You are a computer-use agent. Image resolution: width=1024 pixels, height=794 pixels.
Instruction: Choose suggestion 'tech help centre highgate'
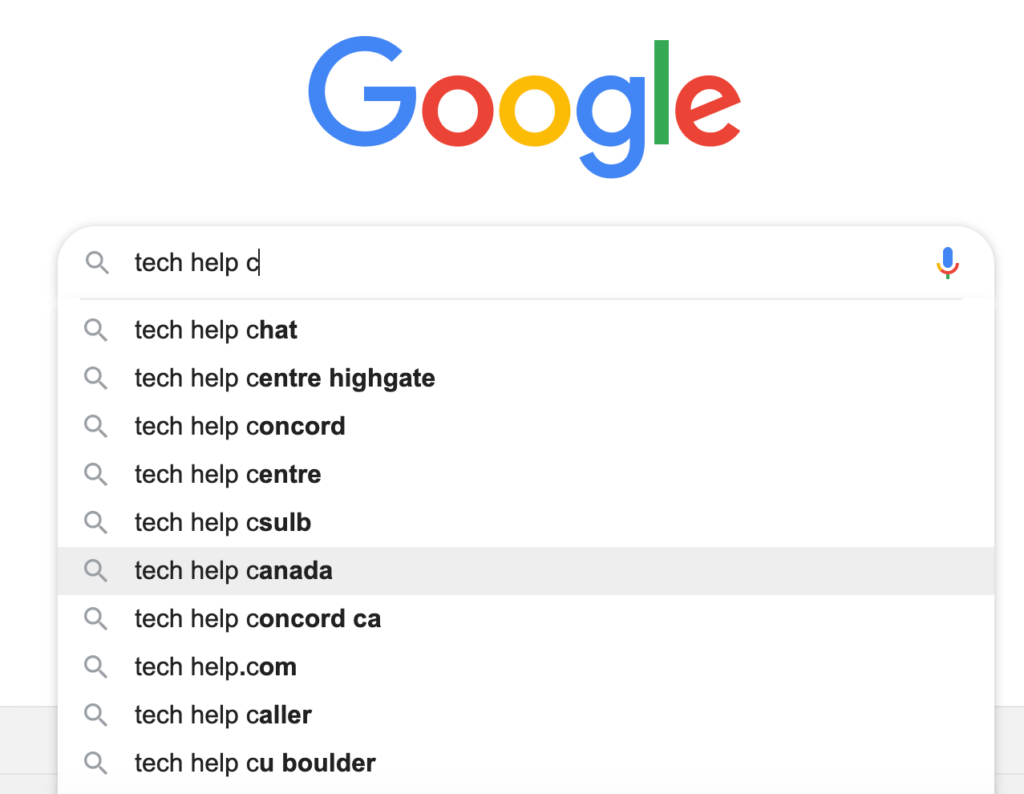click(526, 378)
